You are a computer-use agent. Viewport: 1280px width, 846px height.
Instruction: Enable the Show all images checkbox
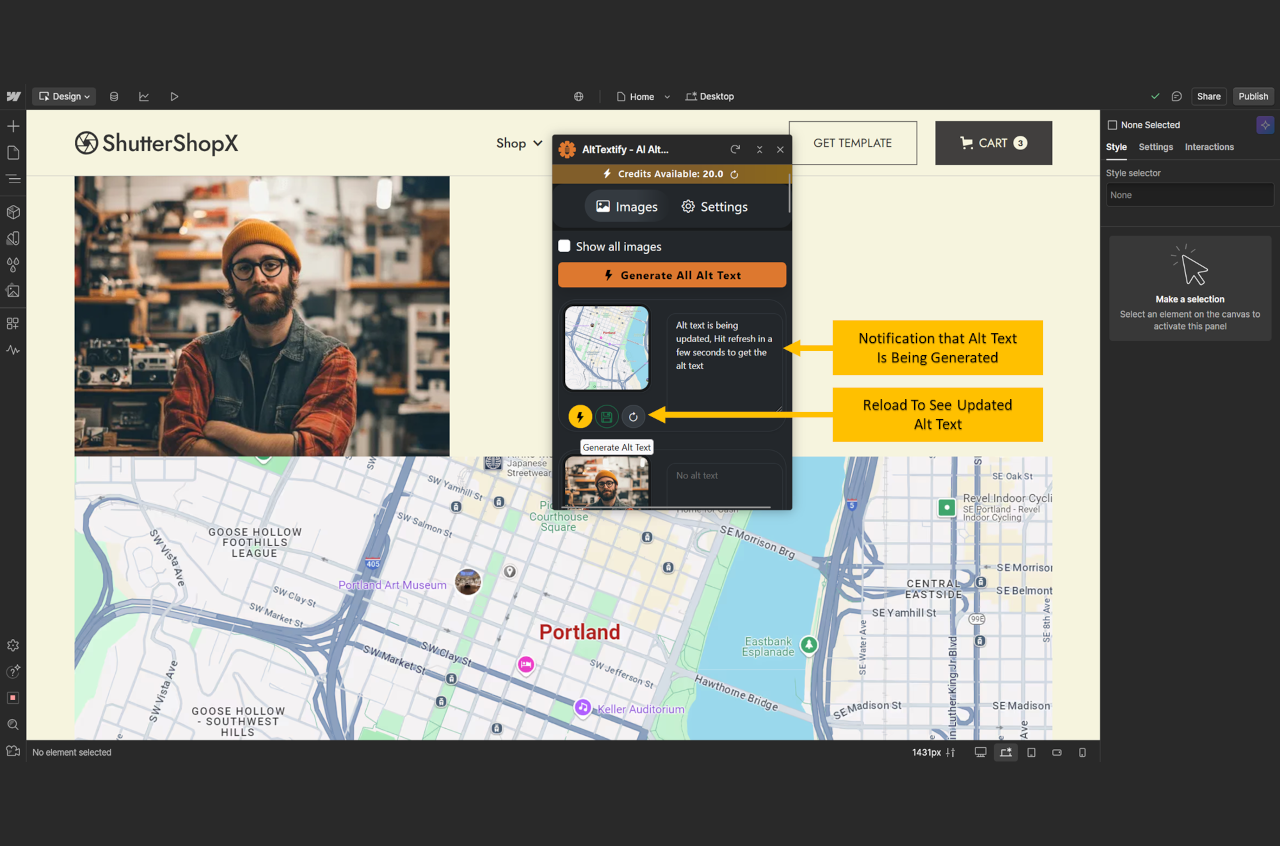564,246
